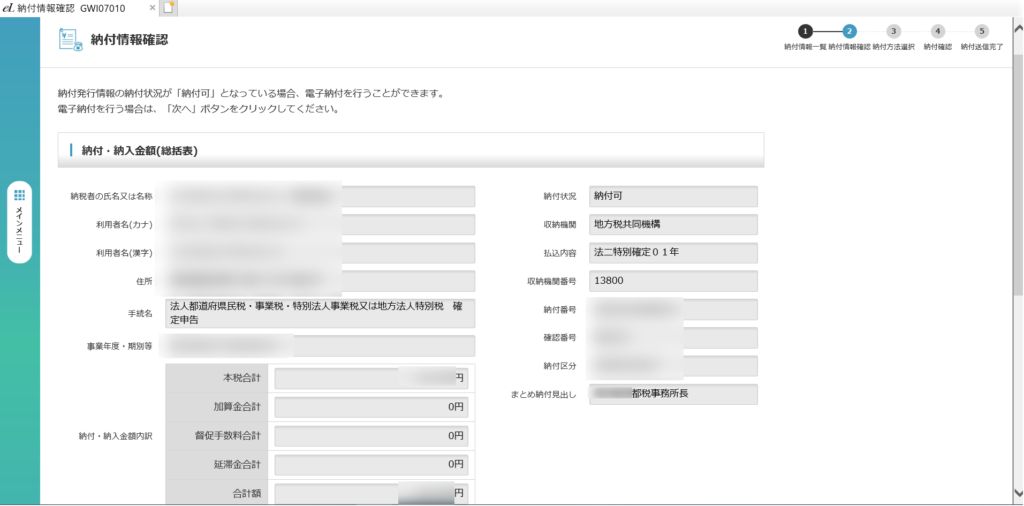Open the メインメニュー grid icon
The width and height of the screenshot is (1024, 506).
tap(20, 195)
